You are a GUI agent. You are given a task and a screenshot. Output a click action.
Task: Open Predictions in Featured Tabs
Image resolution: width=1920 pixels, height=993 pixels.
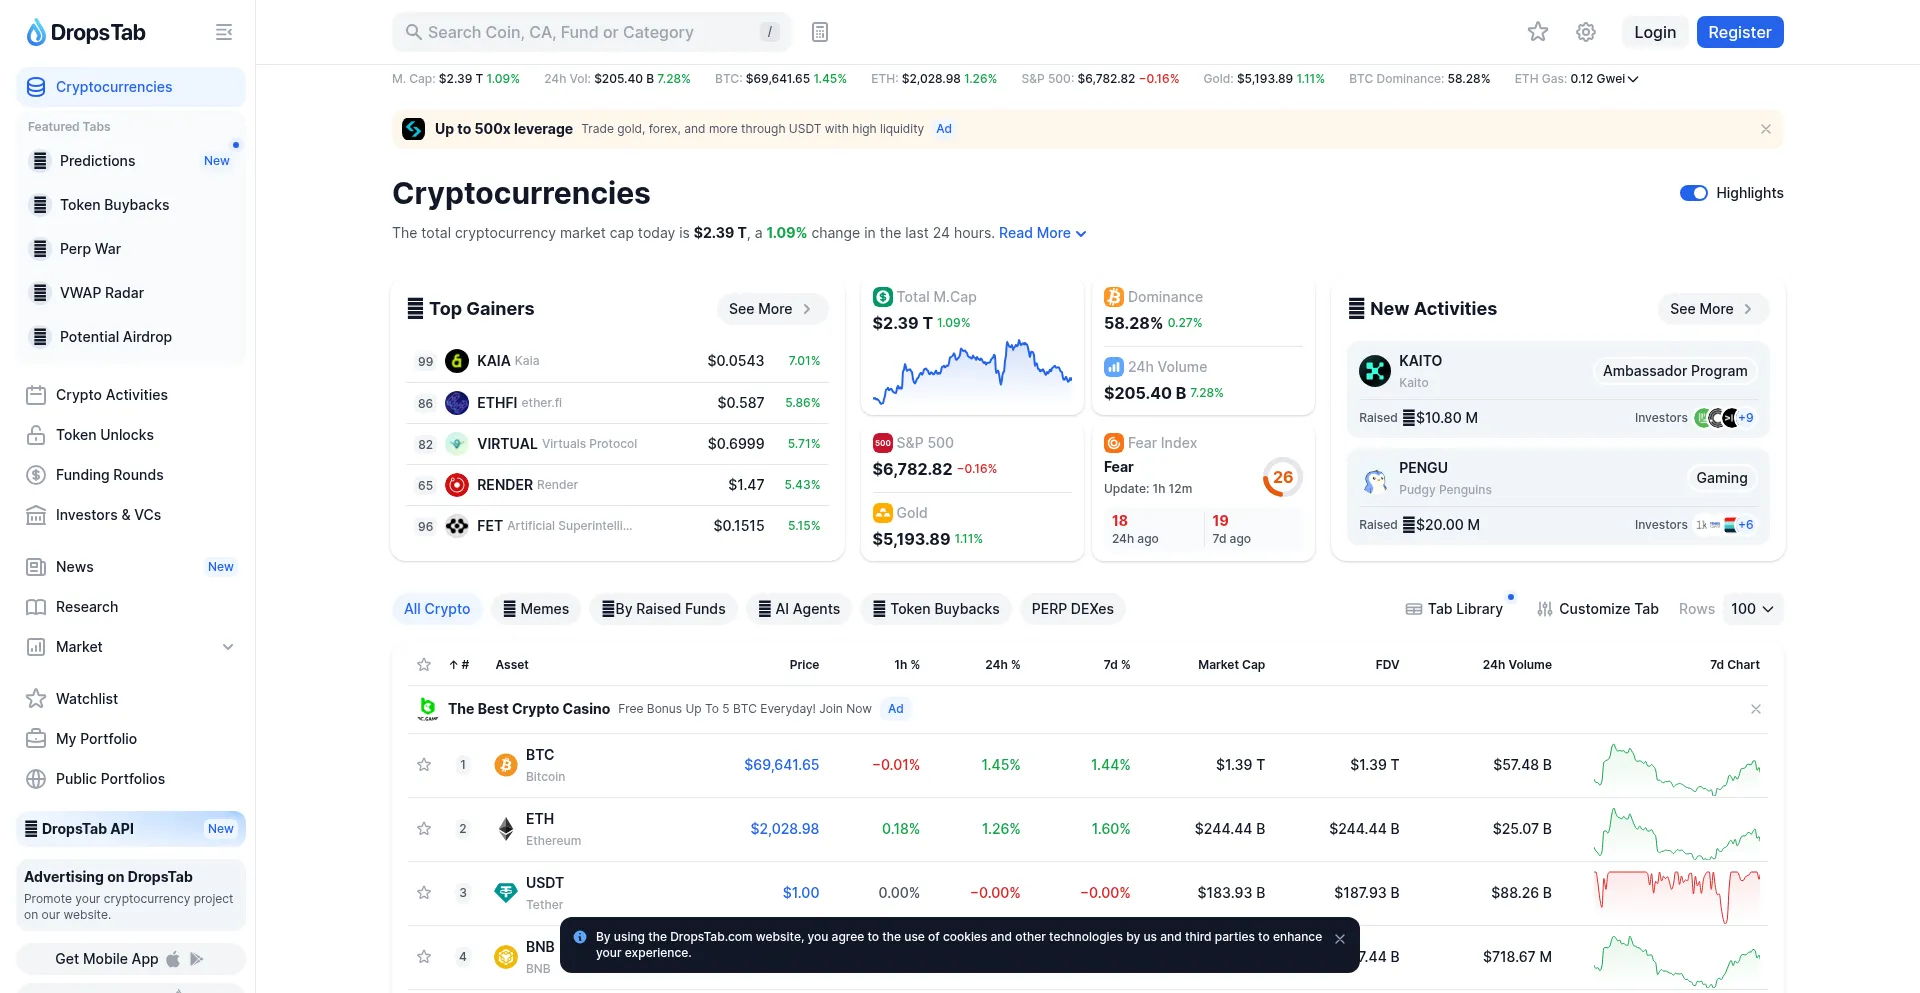pyautogui.click(x=131, y=161)
